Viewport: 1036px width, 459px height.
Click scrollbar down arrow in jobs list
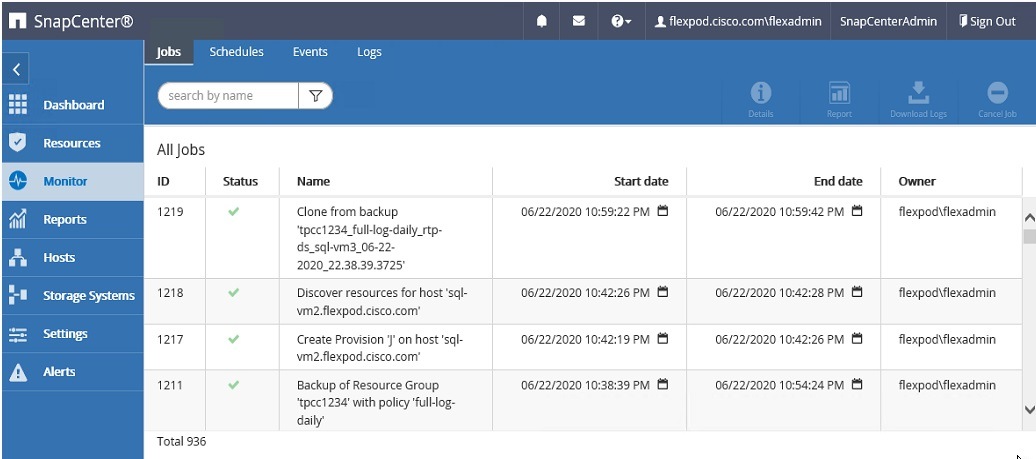pyautogui.click(x=1029, y=410)
